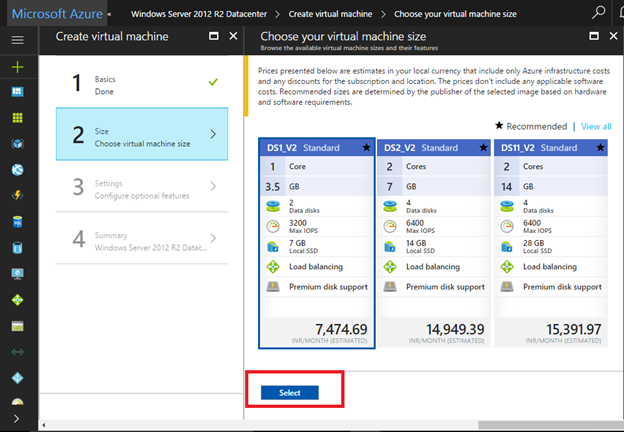Viewport: 624px width, 432px height.
Task: Open the Function Apps lightning icon
Action: 18,196
